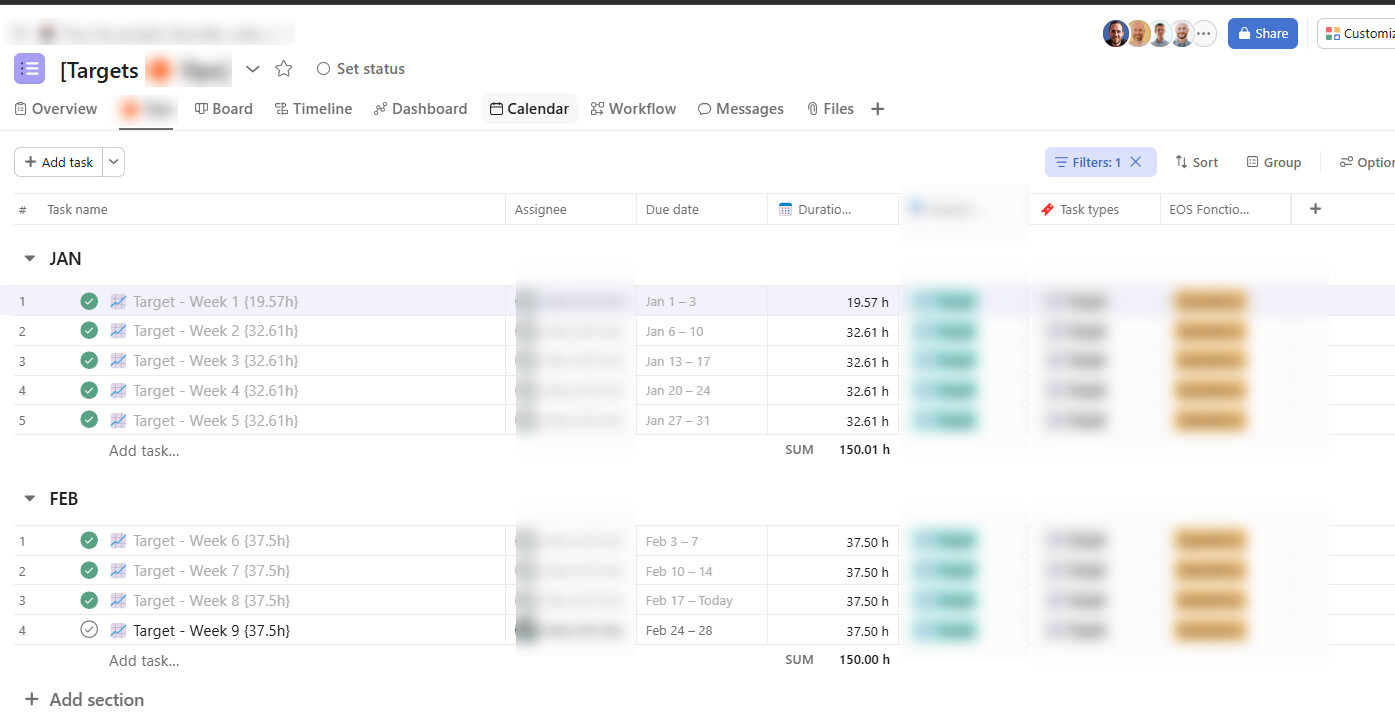
Task: Mark Target - Week 9 as complete
Action: (x=88, y=630)
